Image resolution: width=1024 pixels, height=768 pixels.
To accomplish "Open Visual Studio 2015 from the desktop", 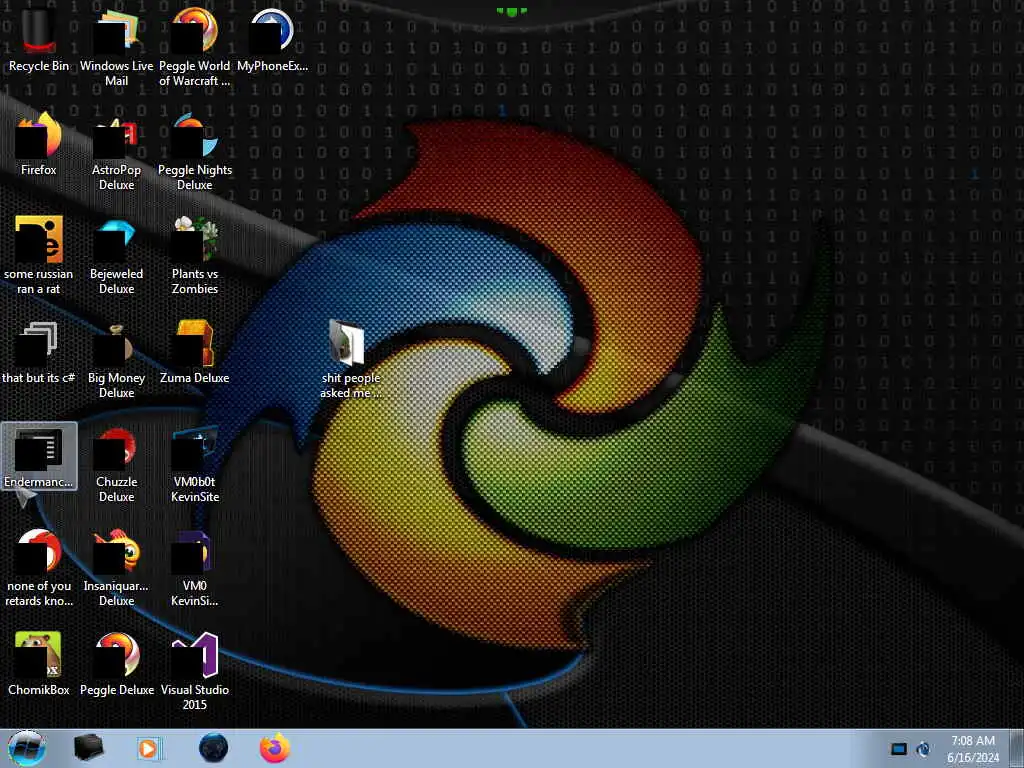I will pyautogui.click(x=195, y=671).
